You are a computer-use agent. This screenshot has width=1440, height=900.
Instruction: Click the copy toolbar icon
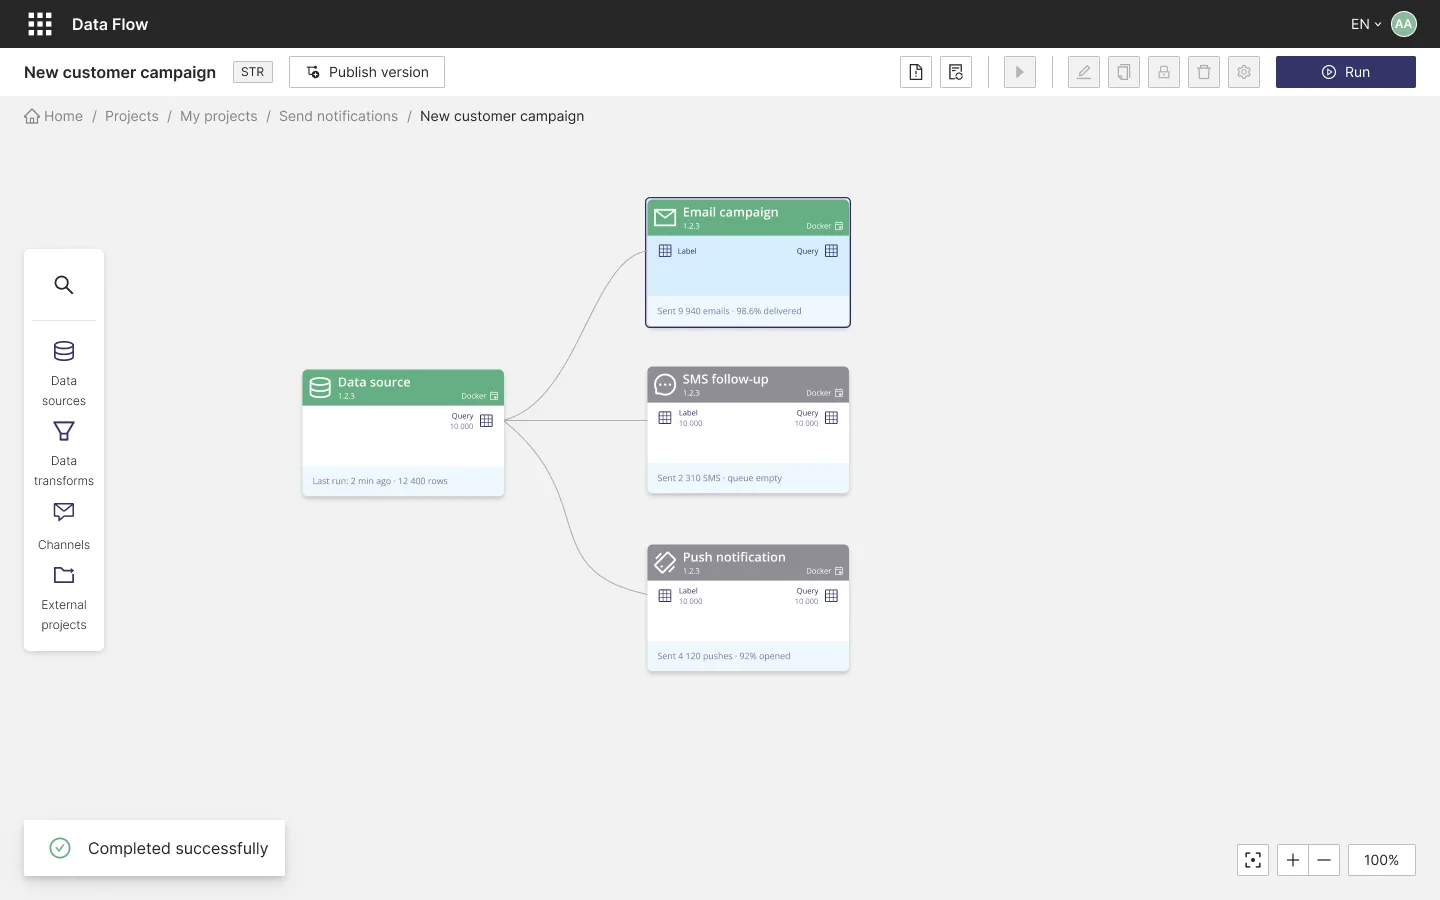pos(1124,72)
